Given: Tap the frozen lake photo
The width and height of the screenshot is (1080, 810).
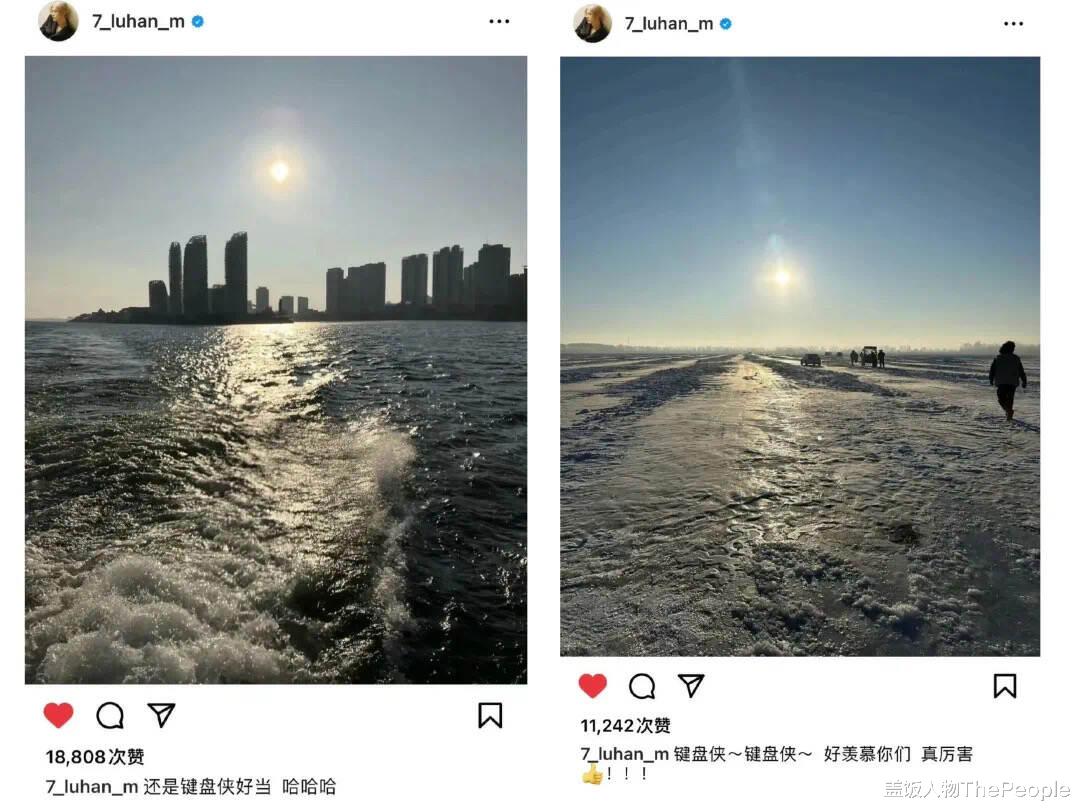Looking at the screenshot, I should [x=800, y=356].
